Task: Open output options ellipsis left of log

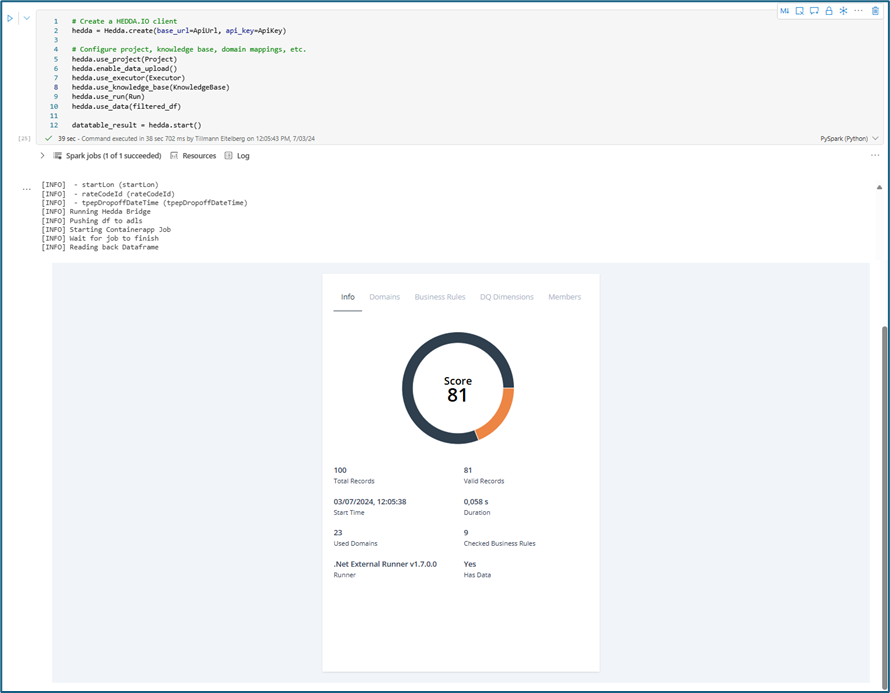Action: click(27, 188)
